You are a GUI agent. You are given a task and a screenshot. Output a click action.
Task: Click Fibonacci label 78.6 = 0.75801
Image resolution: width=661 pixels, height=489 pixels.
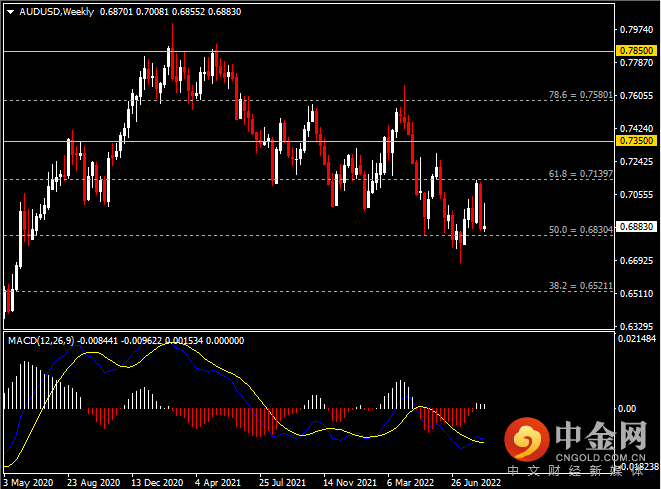pos(580,95)
